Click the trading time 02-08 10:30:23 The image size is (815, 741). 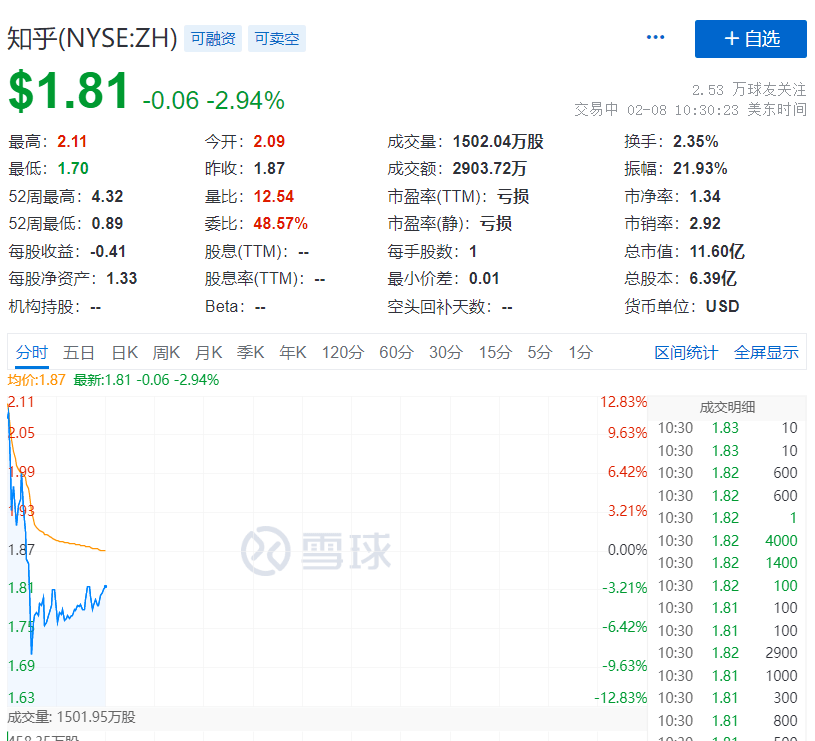tap(682, 110)
